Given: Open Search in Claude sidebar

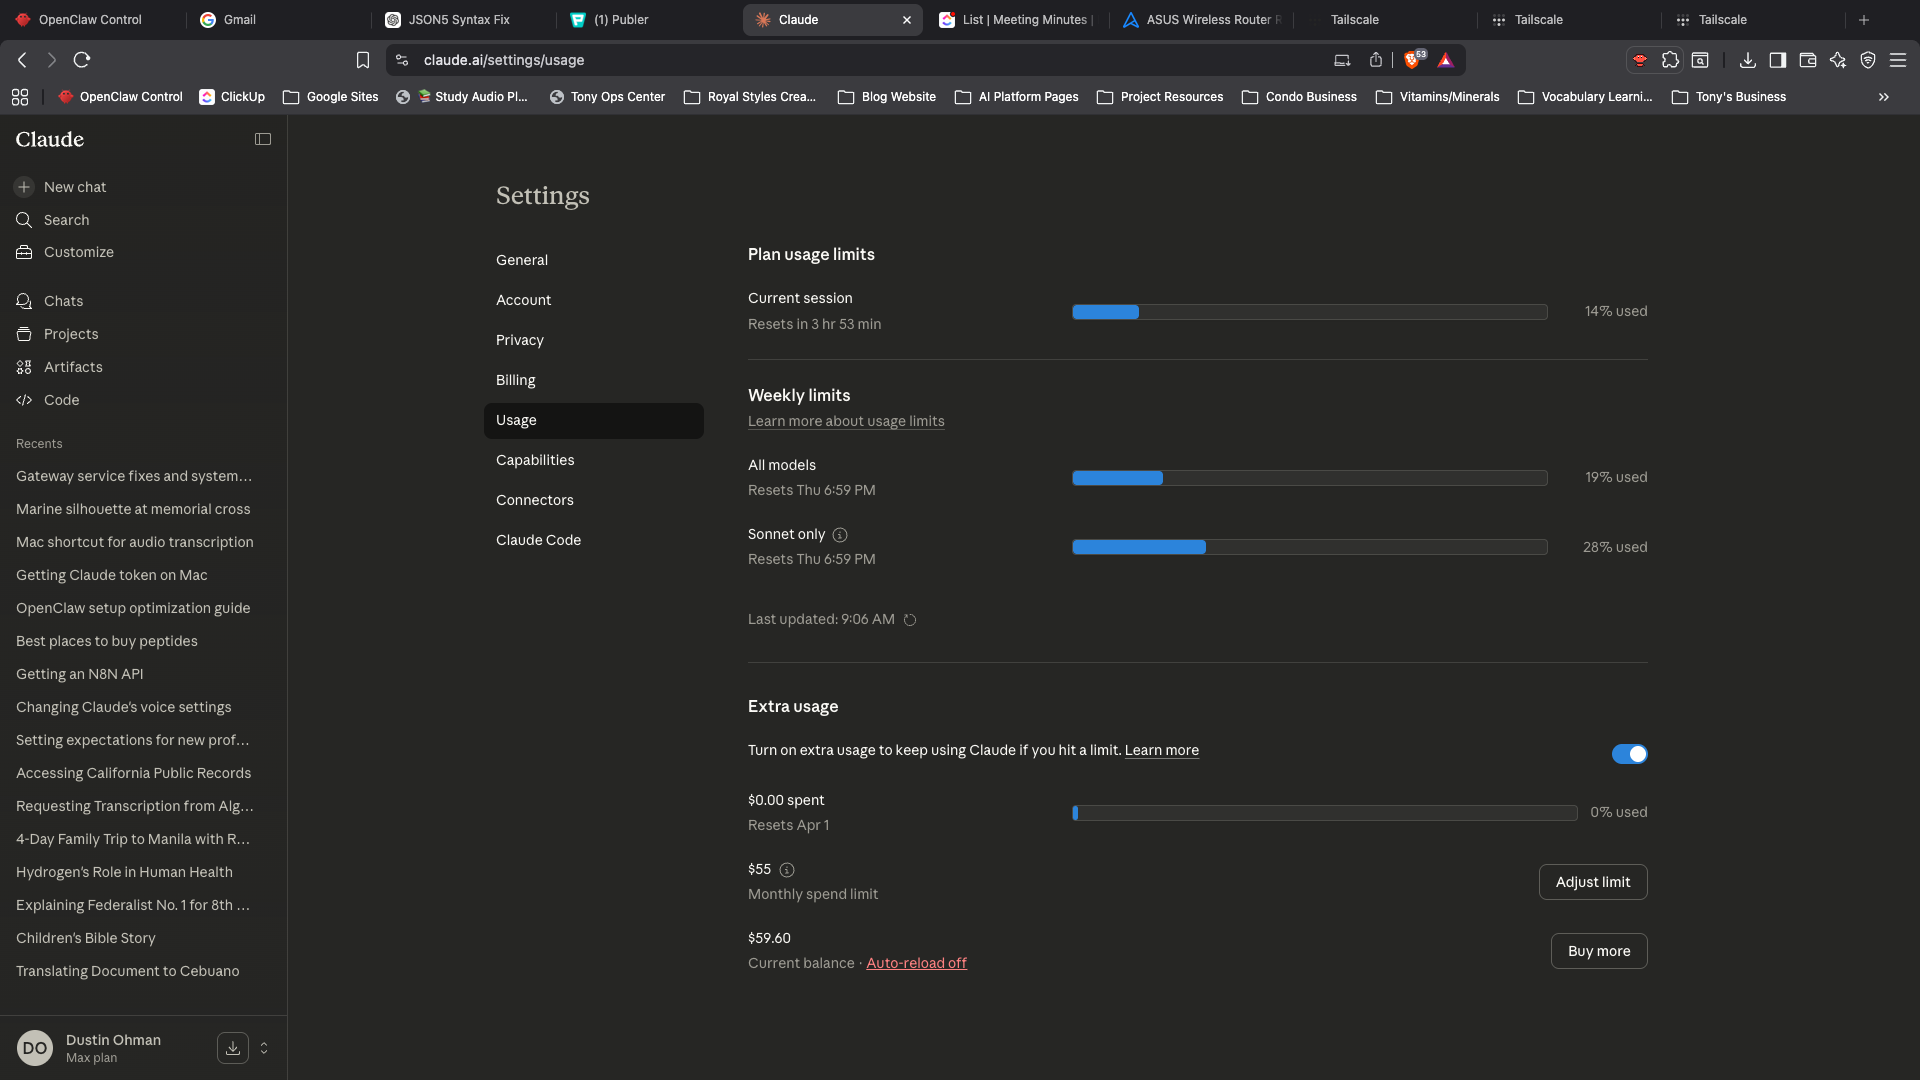Looking at the screenshot, I should (66, 220).
